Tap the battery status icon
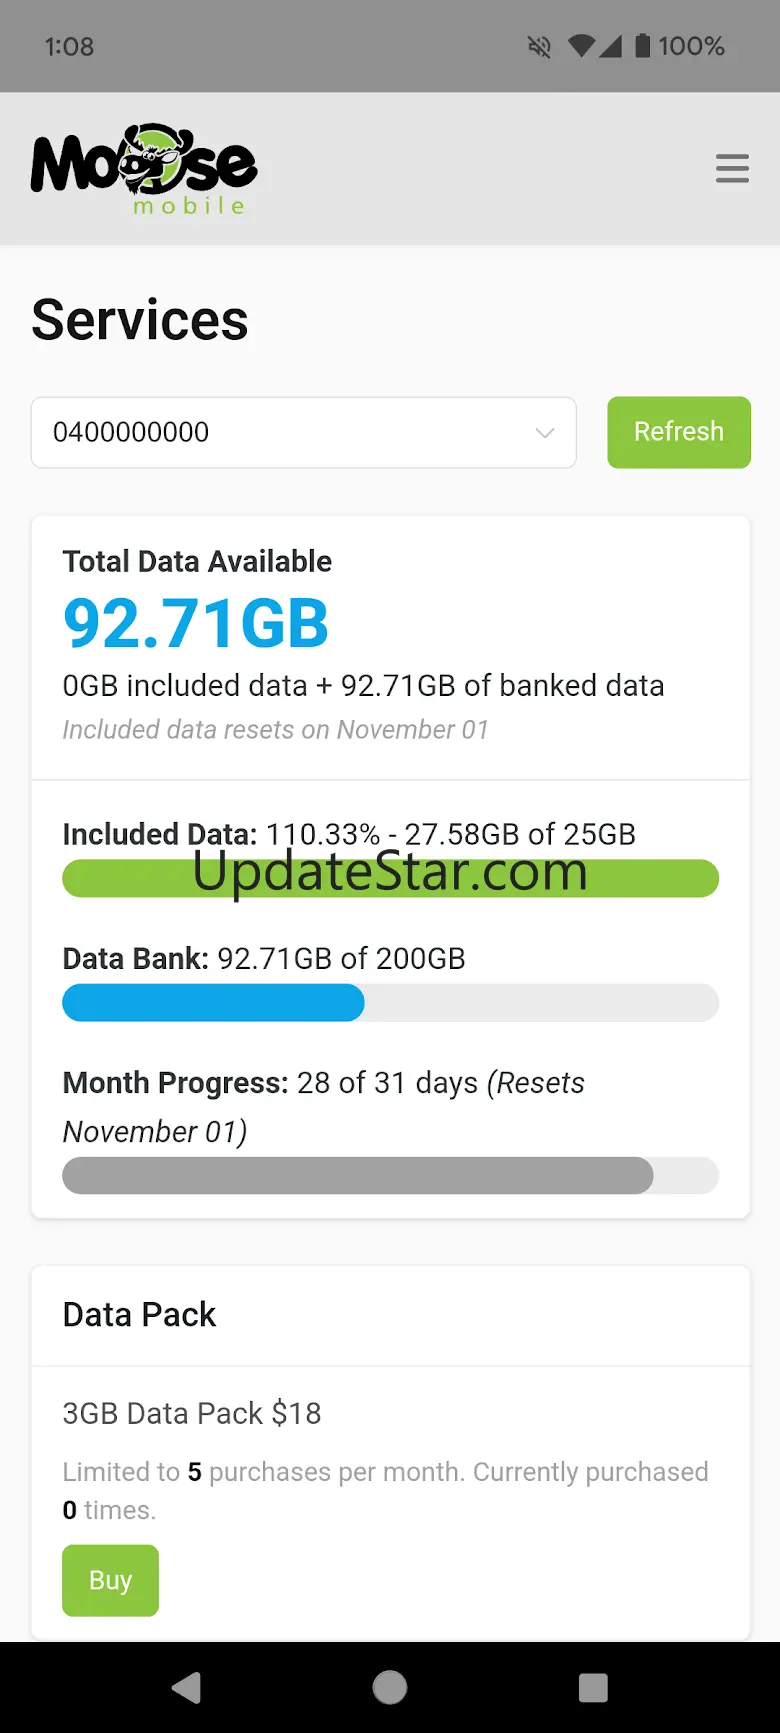Image resolution: width=780 pixels, height=1733 pixels. pyautogui.click(x=642, y=46)
